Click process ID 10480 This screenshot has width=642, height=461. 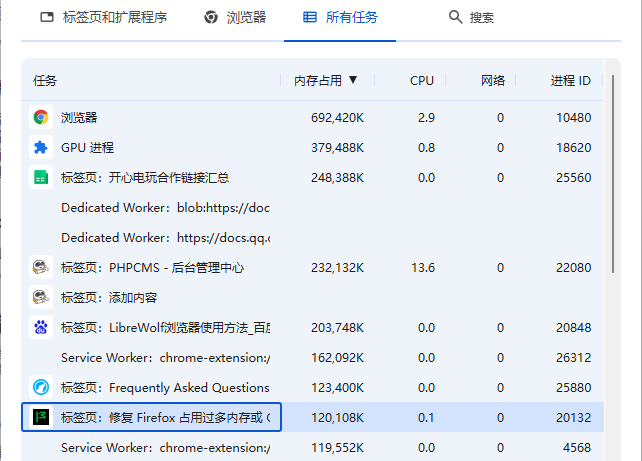[x=574, y=118]
